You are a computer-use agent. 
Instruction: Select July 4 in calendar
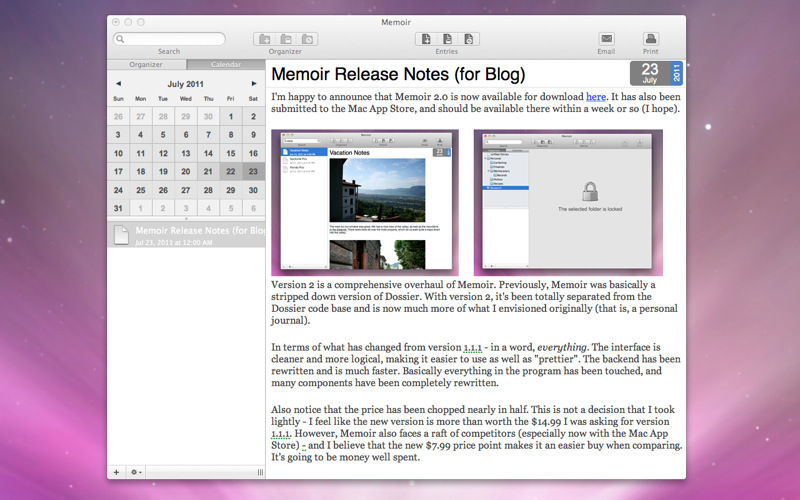coord(141,135)
